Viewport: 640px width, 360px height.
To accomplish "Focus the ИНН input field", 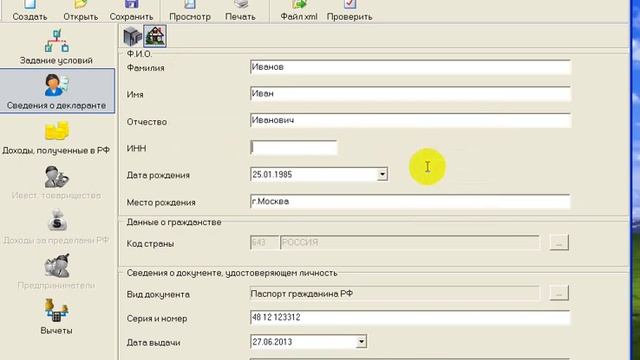I will point(293,147).
